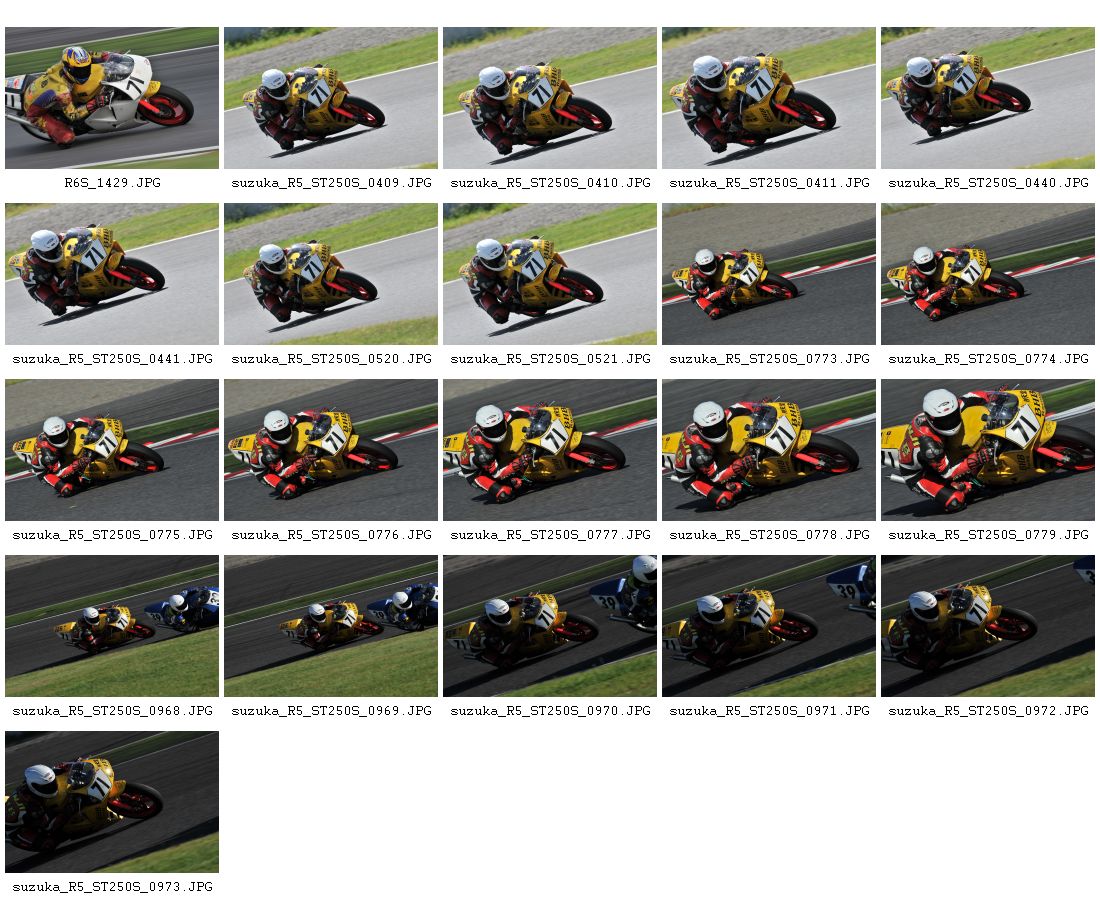
Task: Select photo suzuka_R5_ST250S_0773.JPG
Action: pos(769,274)
